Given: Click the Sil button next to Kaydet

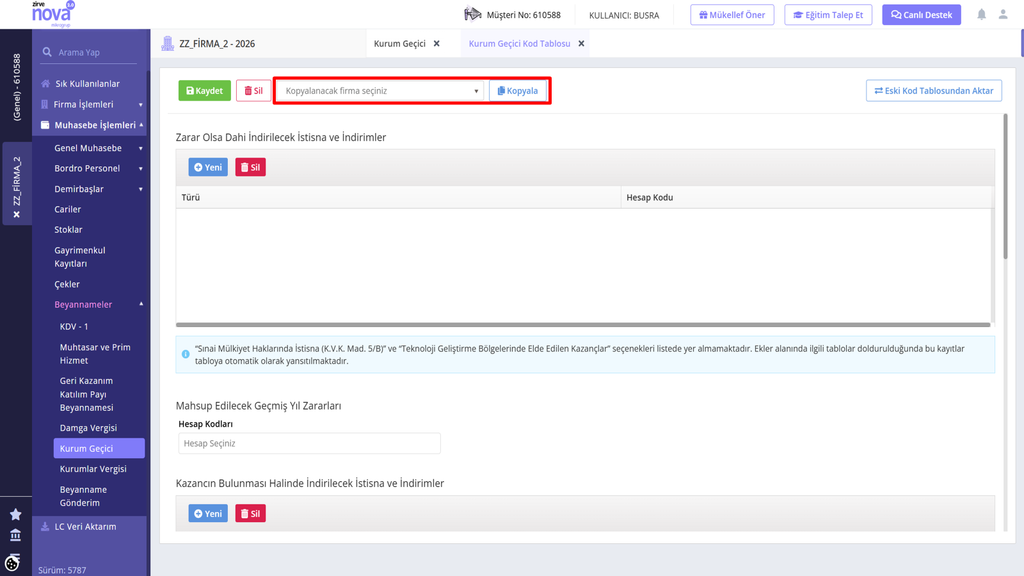Looking at the screenshot, I should pos(253,91).
